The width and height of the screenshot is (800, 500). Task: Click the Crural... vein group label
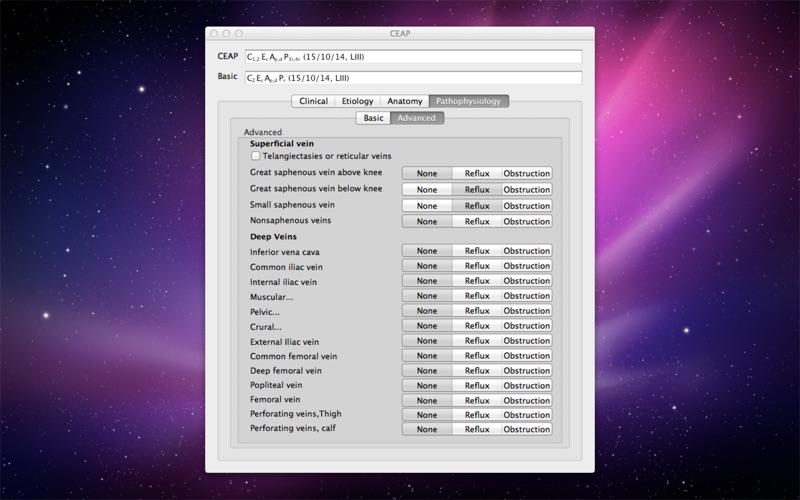coord(266,327)
